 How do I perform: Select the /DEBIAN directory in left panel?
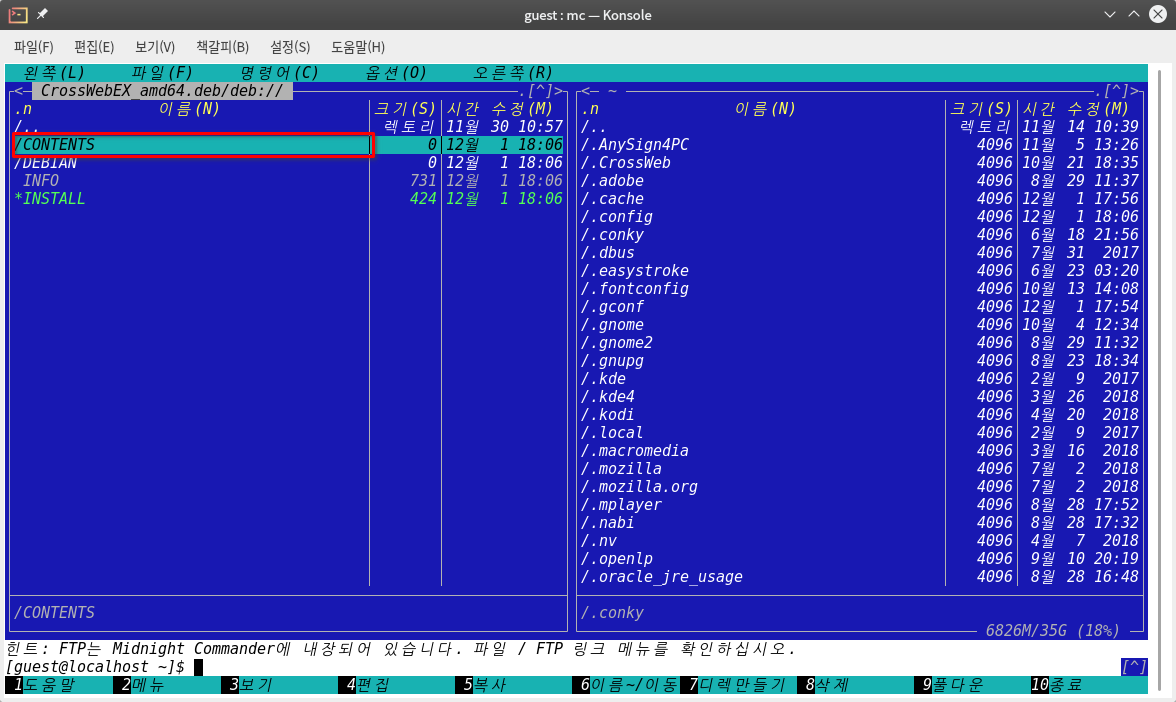(x=289, y=163)
